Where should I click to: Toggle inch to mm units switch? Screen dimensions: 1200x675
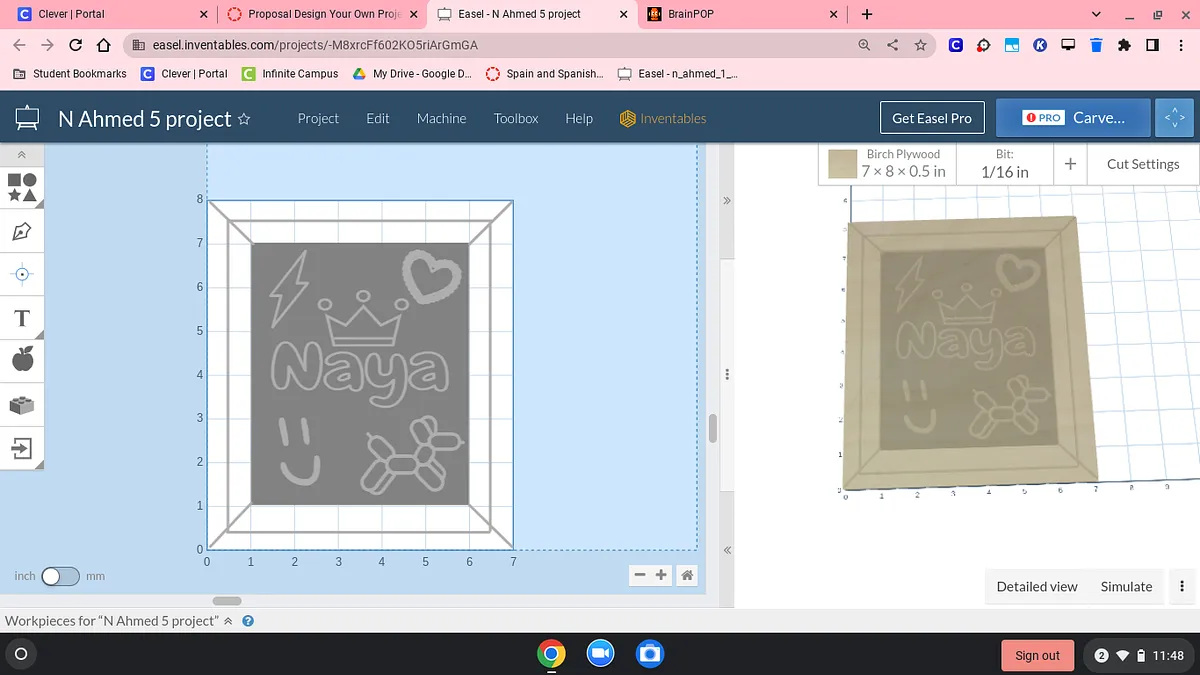point(60,576)
